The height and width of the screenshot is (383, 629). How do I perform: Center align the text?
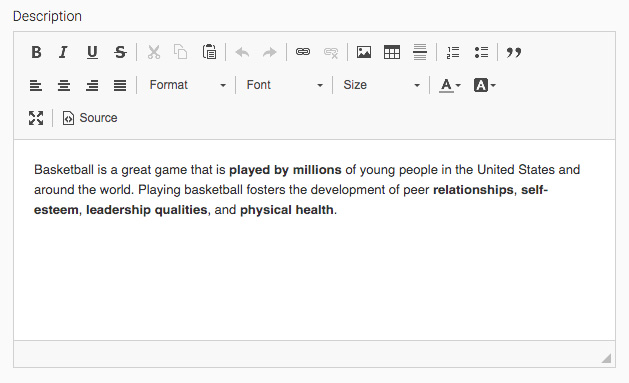point(64,85)
